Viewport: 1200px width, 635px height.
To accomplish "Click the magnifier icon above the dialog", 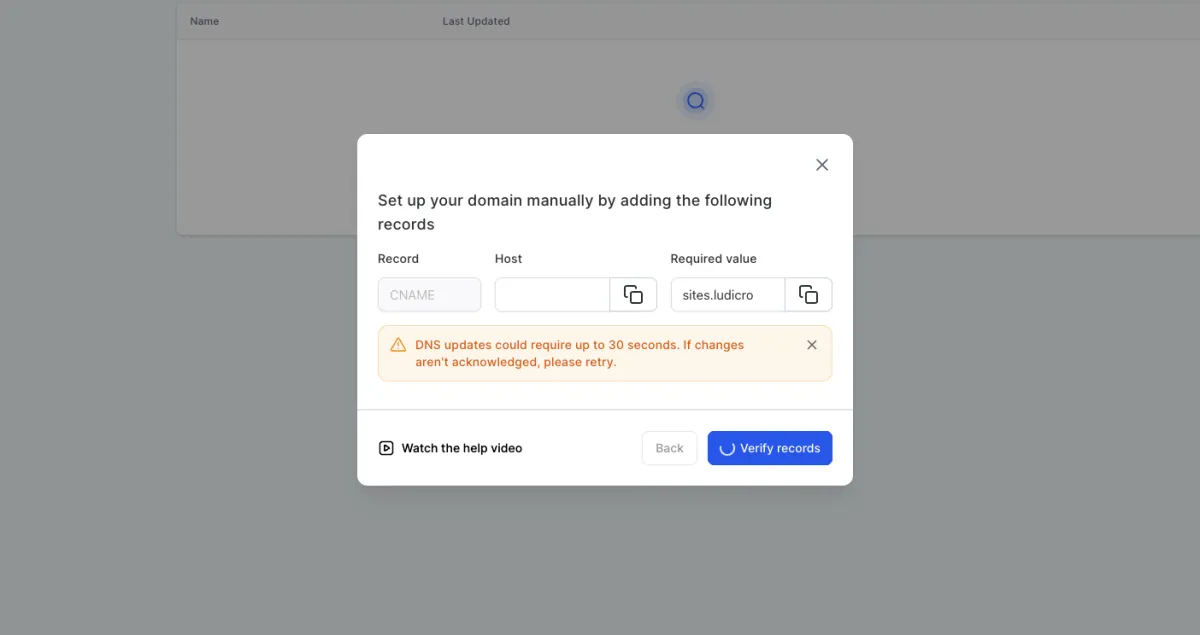I will pos(696,101).
